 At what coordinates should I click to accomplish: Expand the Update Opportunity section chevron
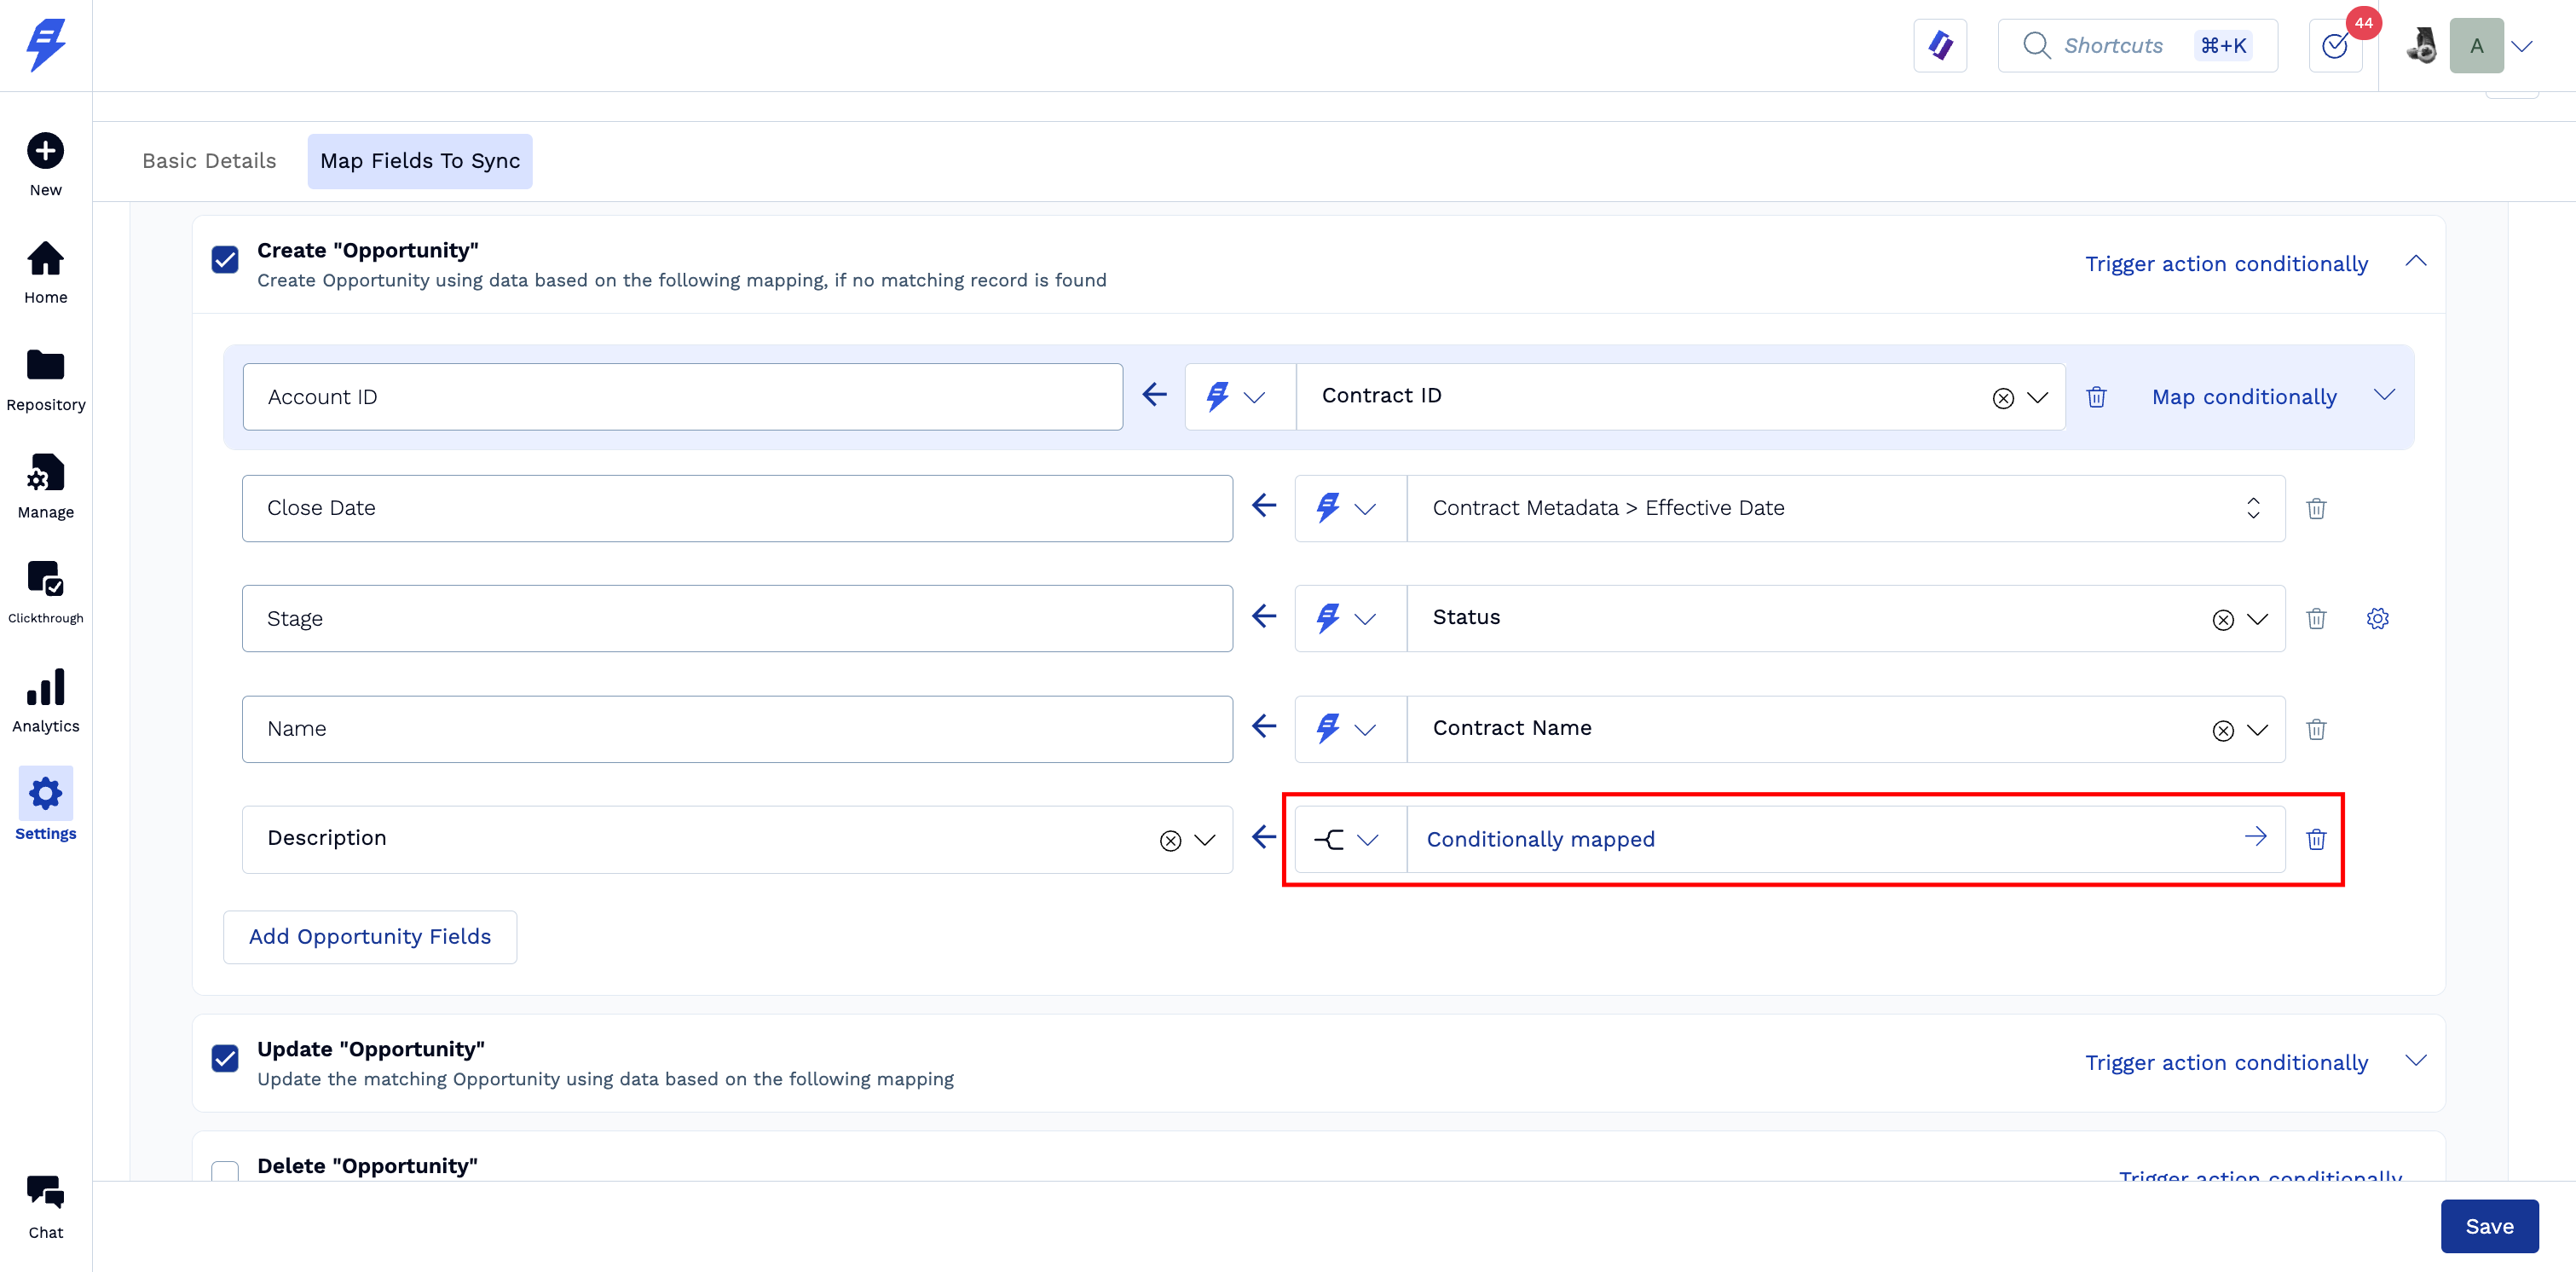[x=2415, y=1061]
